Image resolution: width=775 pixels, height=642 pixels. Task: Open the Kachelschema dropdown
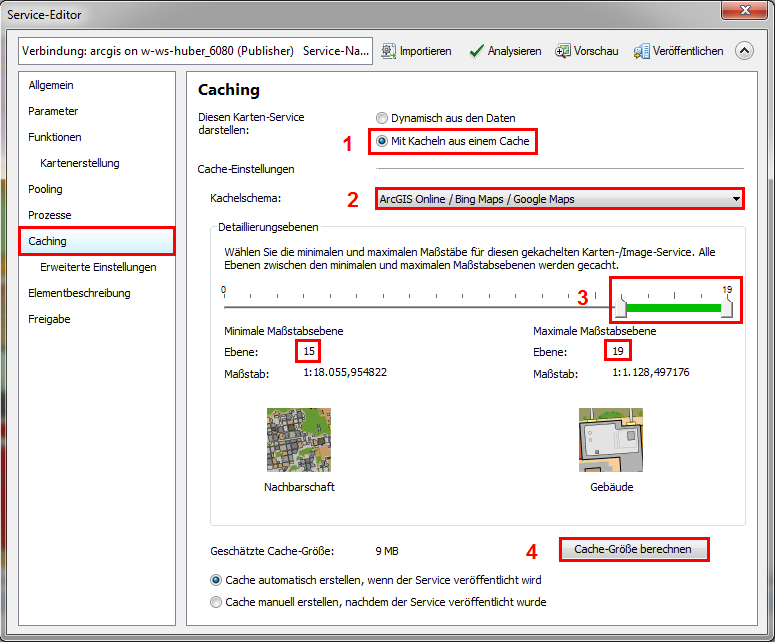(x=560, y=199)
